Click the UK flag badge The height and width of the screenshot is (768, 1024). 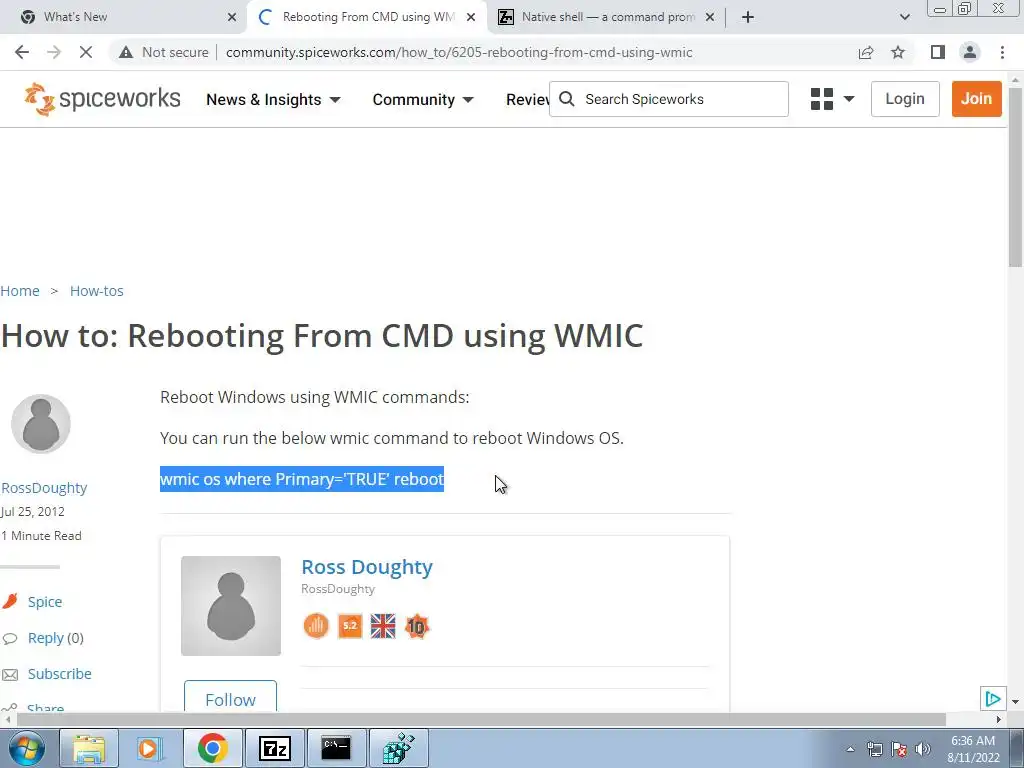[x=383, y=626]
